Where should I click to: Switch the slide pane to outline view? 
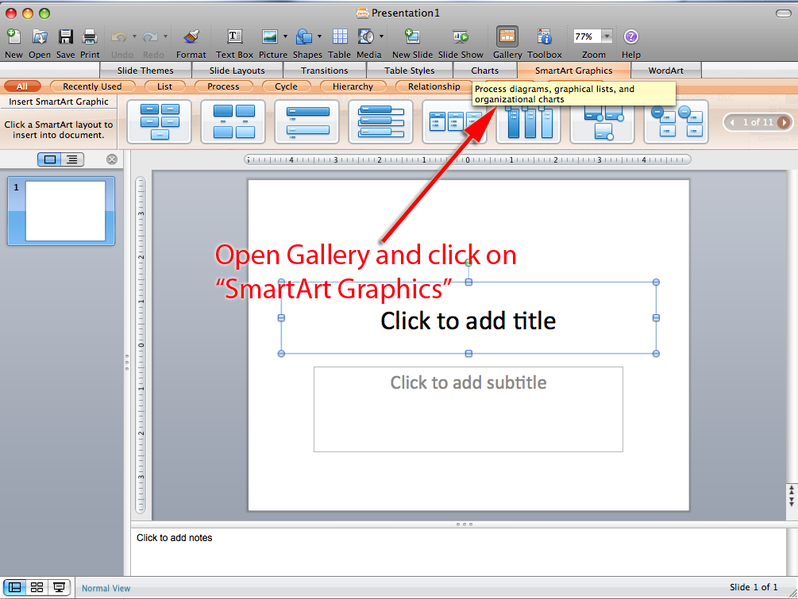[x=72, y=159]
